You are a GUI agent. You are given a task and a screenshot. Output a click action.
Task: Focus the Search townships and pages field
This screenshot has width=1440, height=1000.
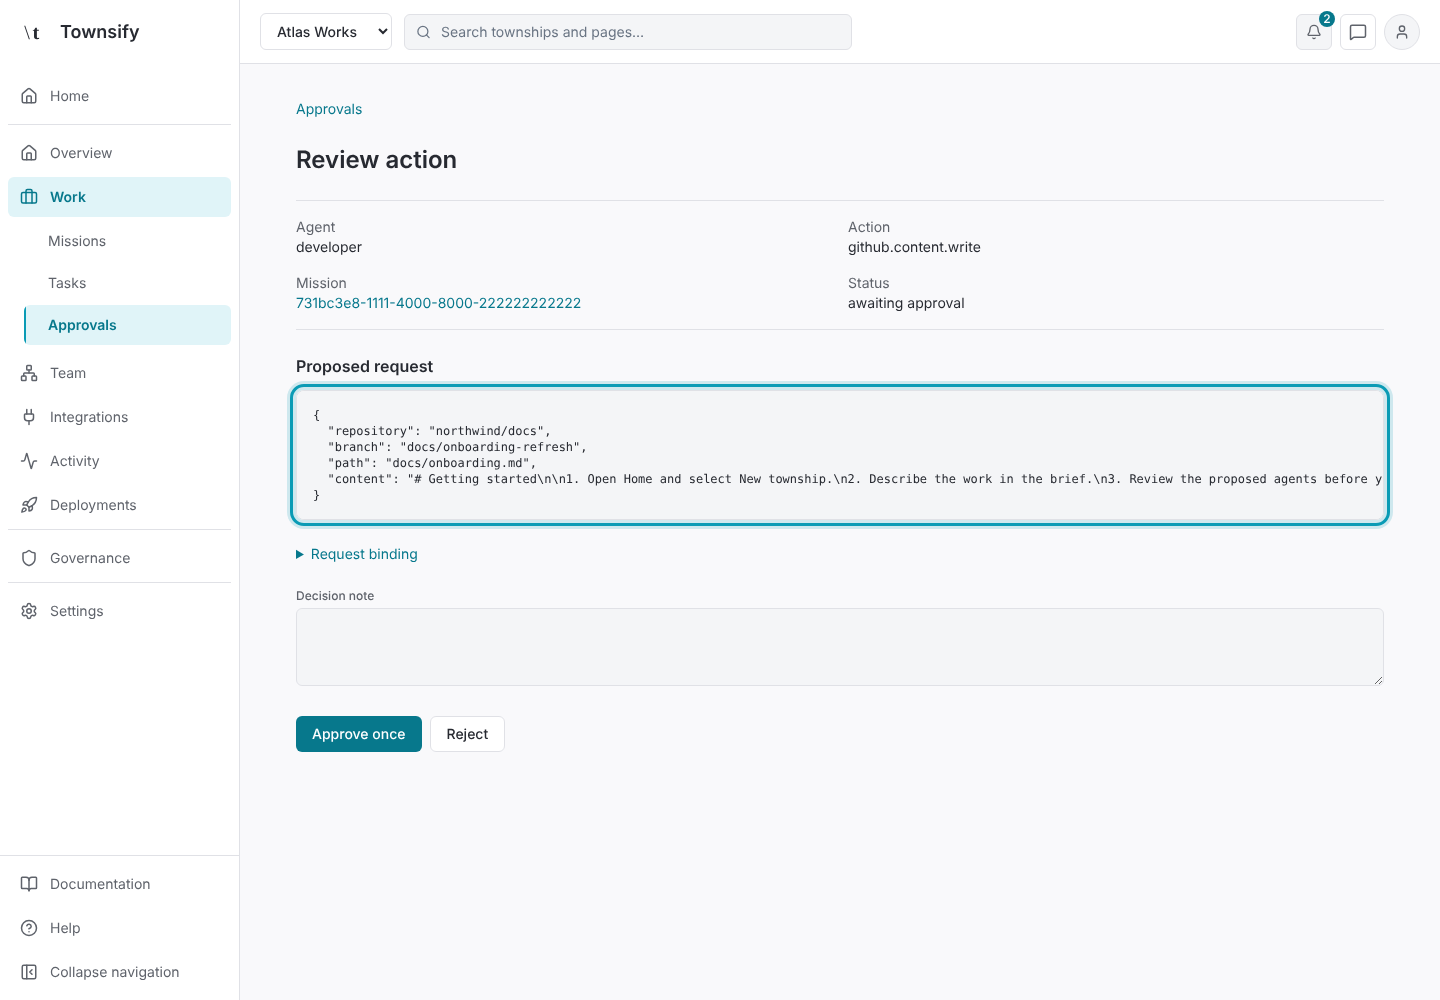click(628, 32)
